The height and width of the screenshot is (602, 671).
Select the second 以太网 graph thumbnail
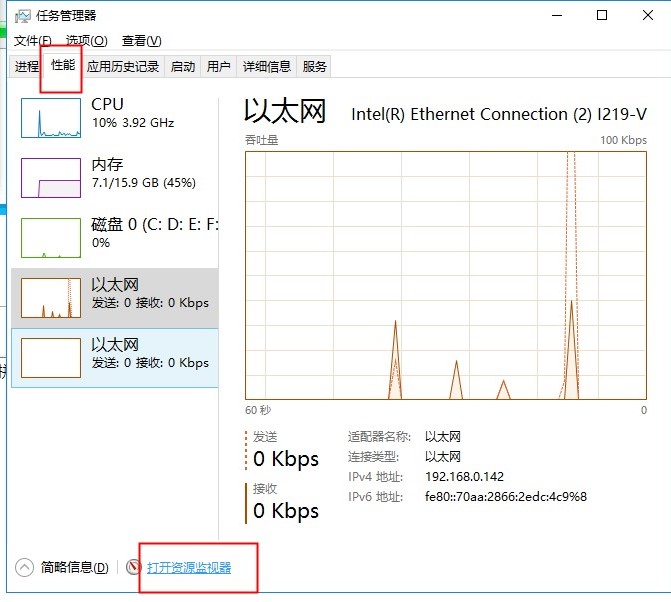point(51,357)
